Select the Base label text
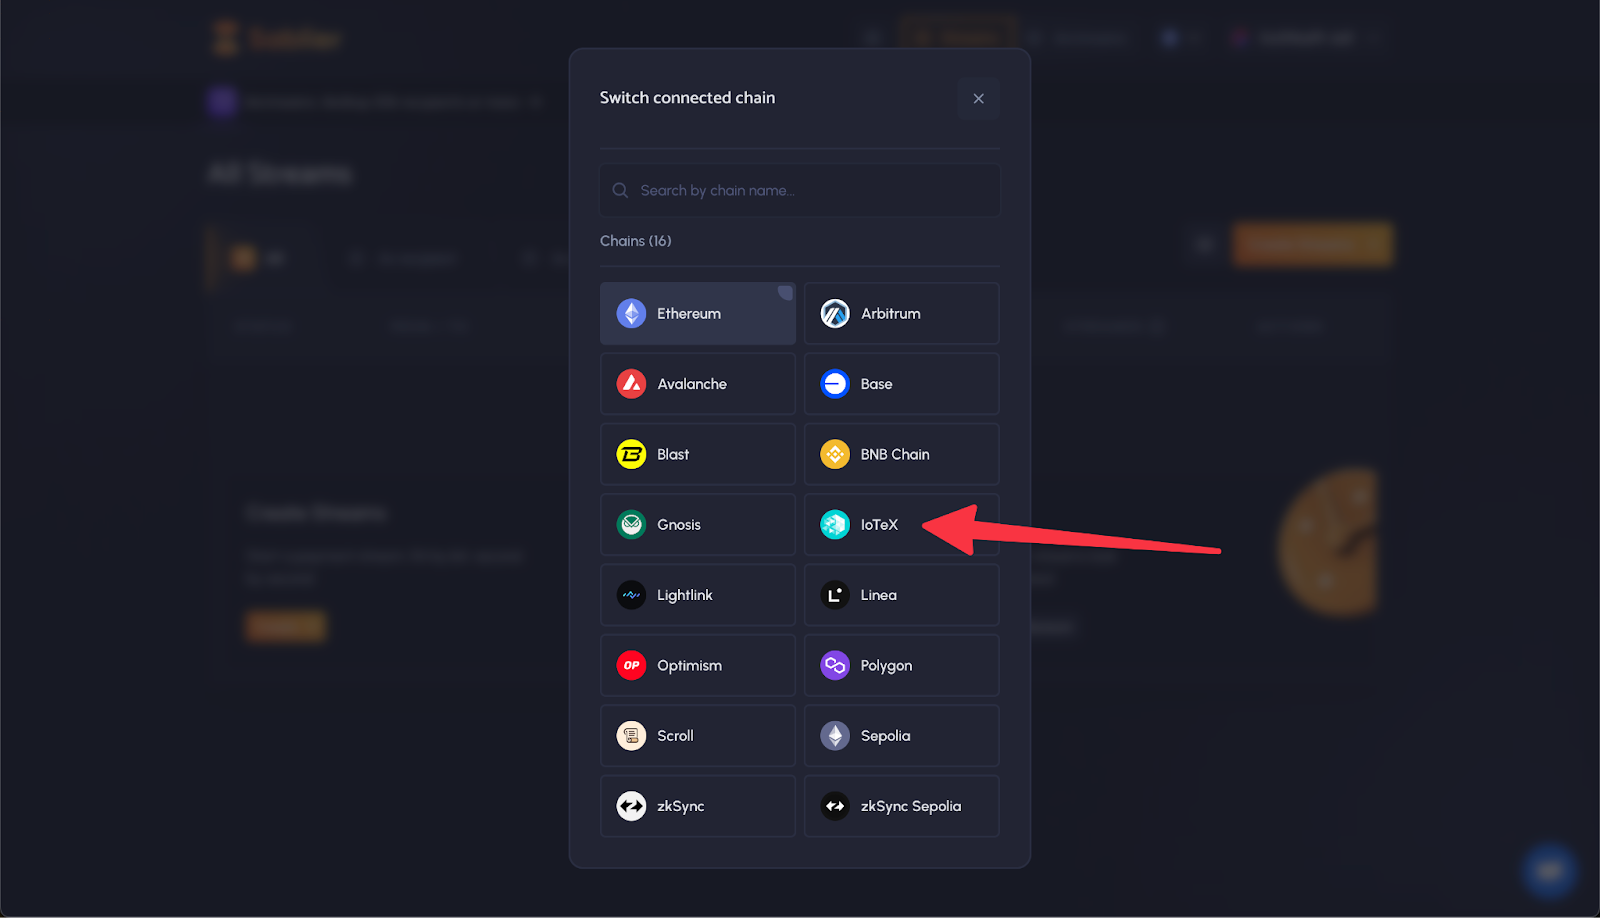This screenshot has height=918, width=1600. point(877,384)
